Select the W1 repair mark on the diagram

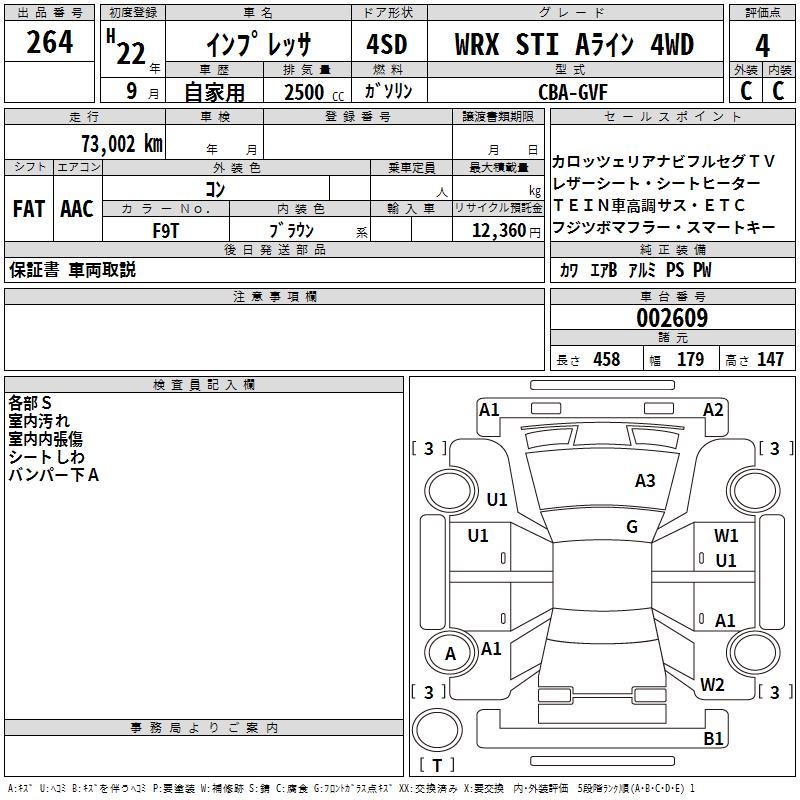pyautogui.click(x=726, y=536)
